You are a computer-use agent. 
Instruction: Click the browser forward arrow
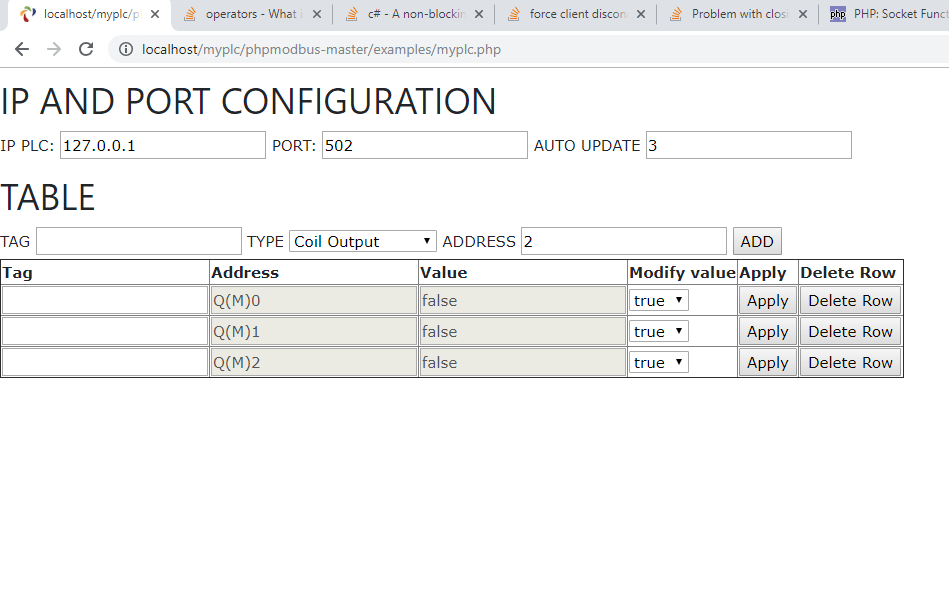(54, 48)
